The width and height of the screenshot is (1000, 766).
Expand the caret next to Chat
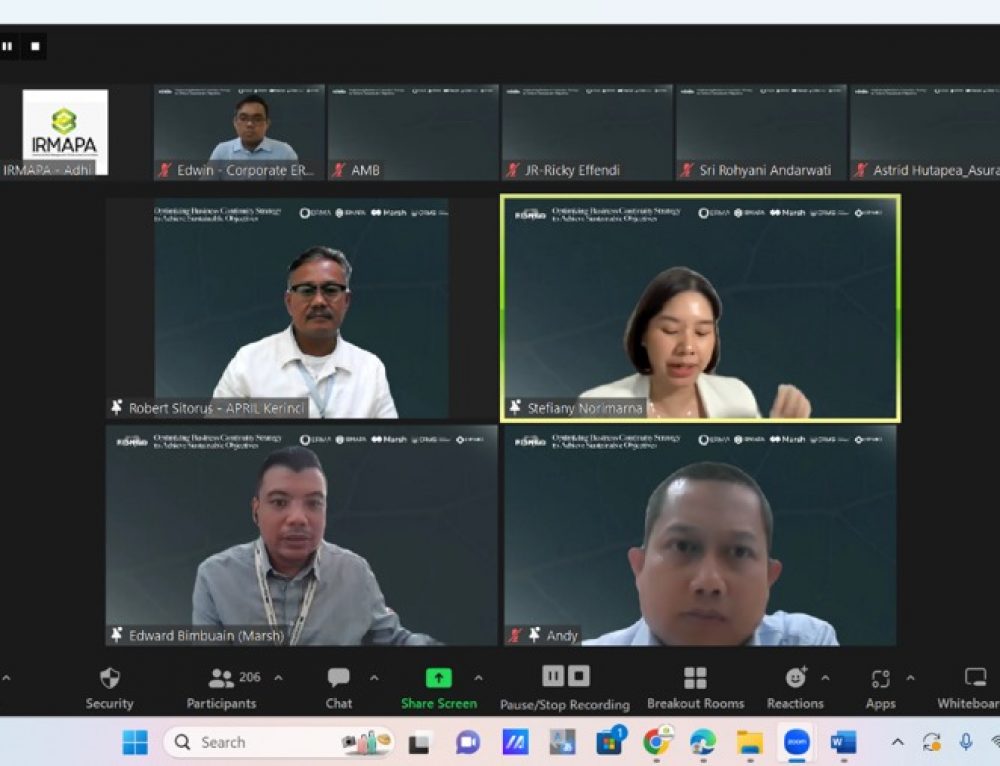(x=374, y=678)
